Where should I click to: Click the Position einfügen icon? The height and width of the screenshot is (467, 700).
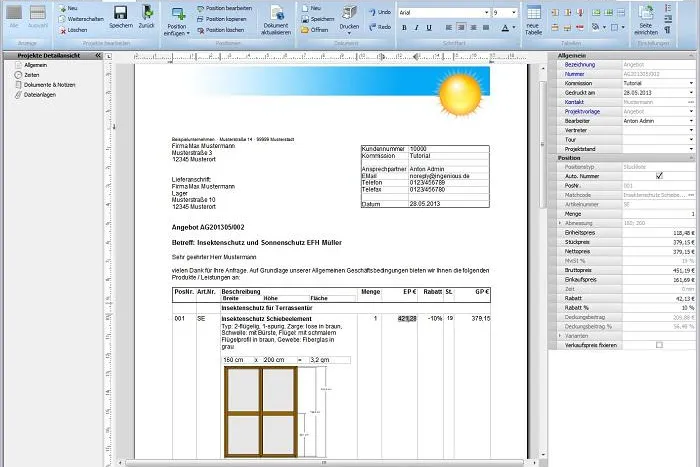(178, 14)
